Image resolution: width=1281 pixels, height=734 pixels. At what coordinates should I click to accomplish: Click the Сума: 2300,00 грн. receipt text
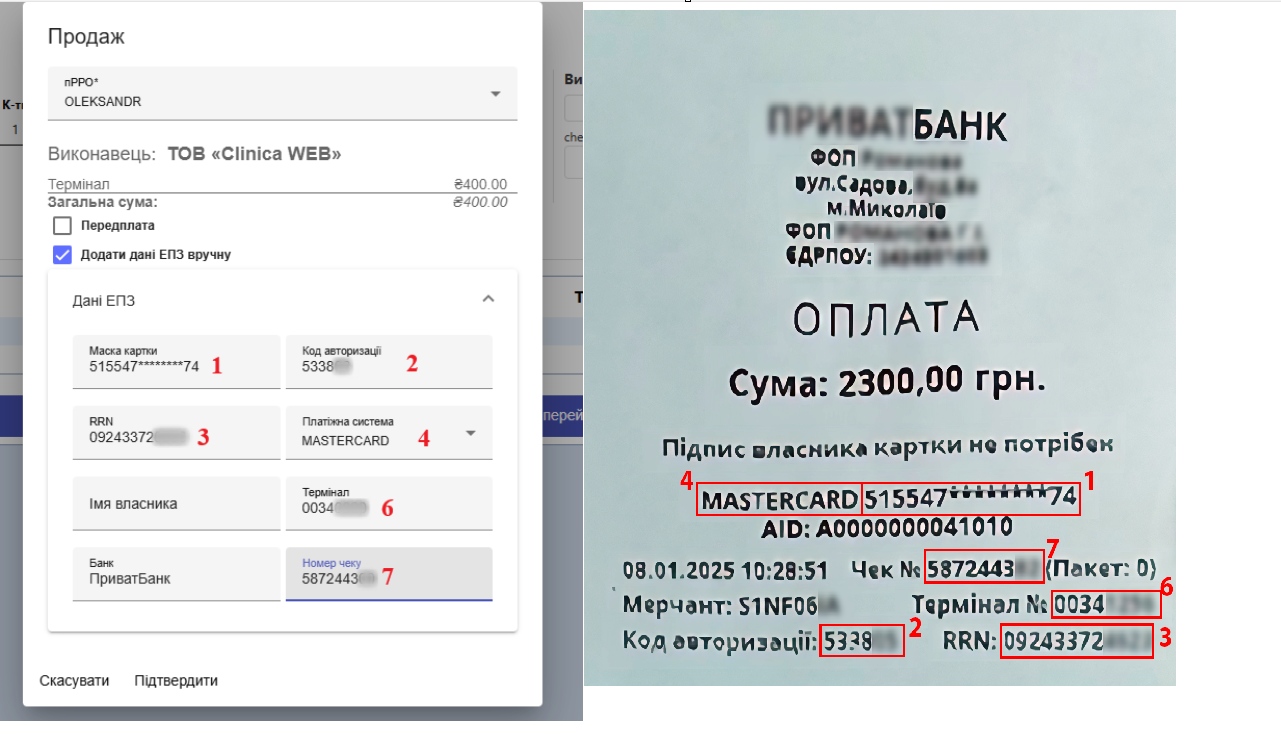pos(888,380)
